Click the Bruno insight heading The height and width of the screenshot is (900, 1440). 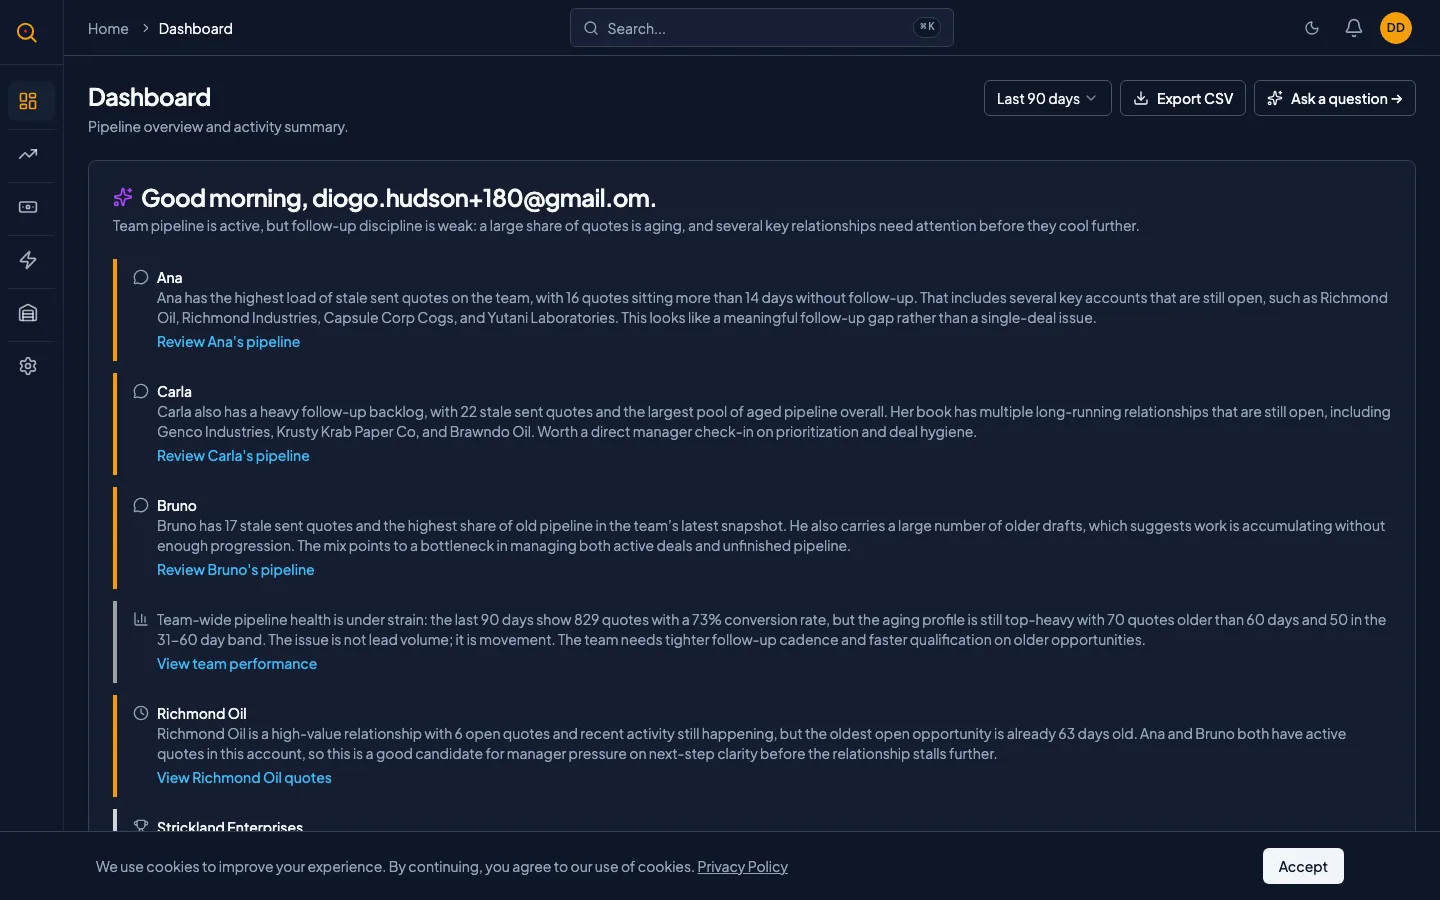(177, 506)
